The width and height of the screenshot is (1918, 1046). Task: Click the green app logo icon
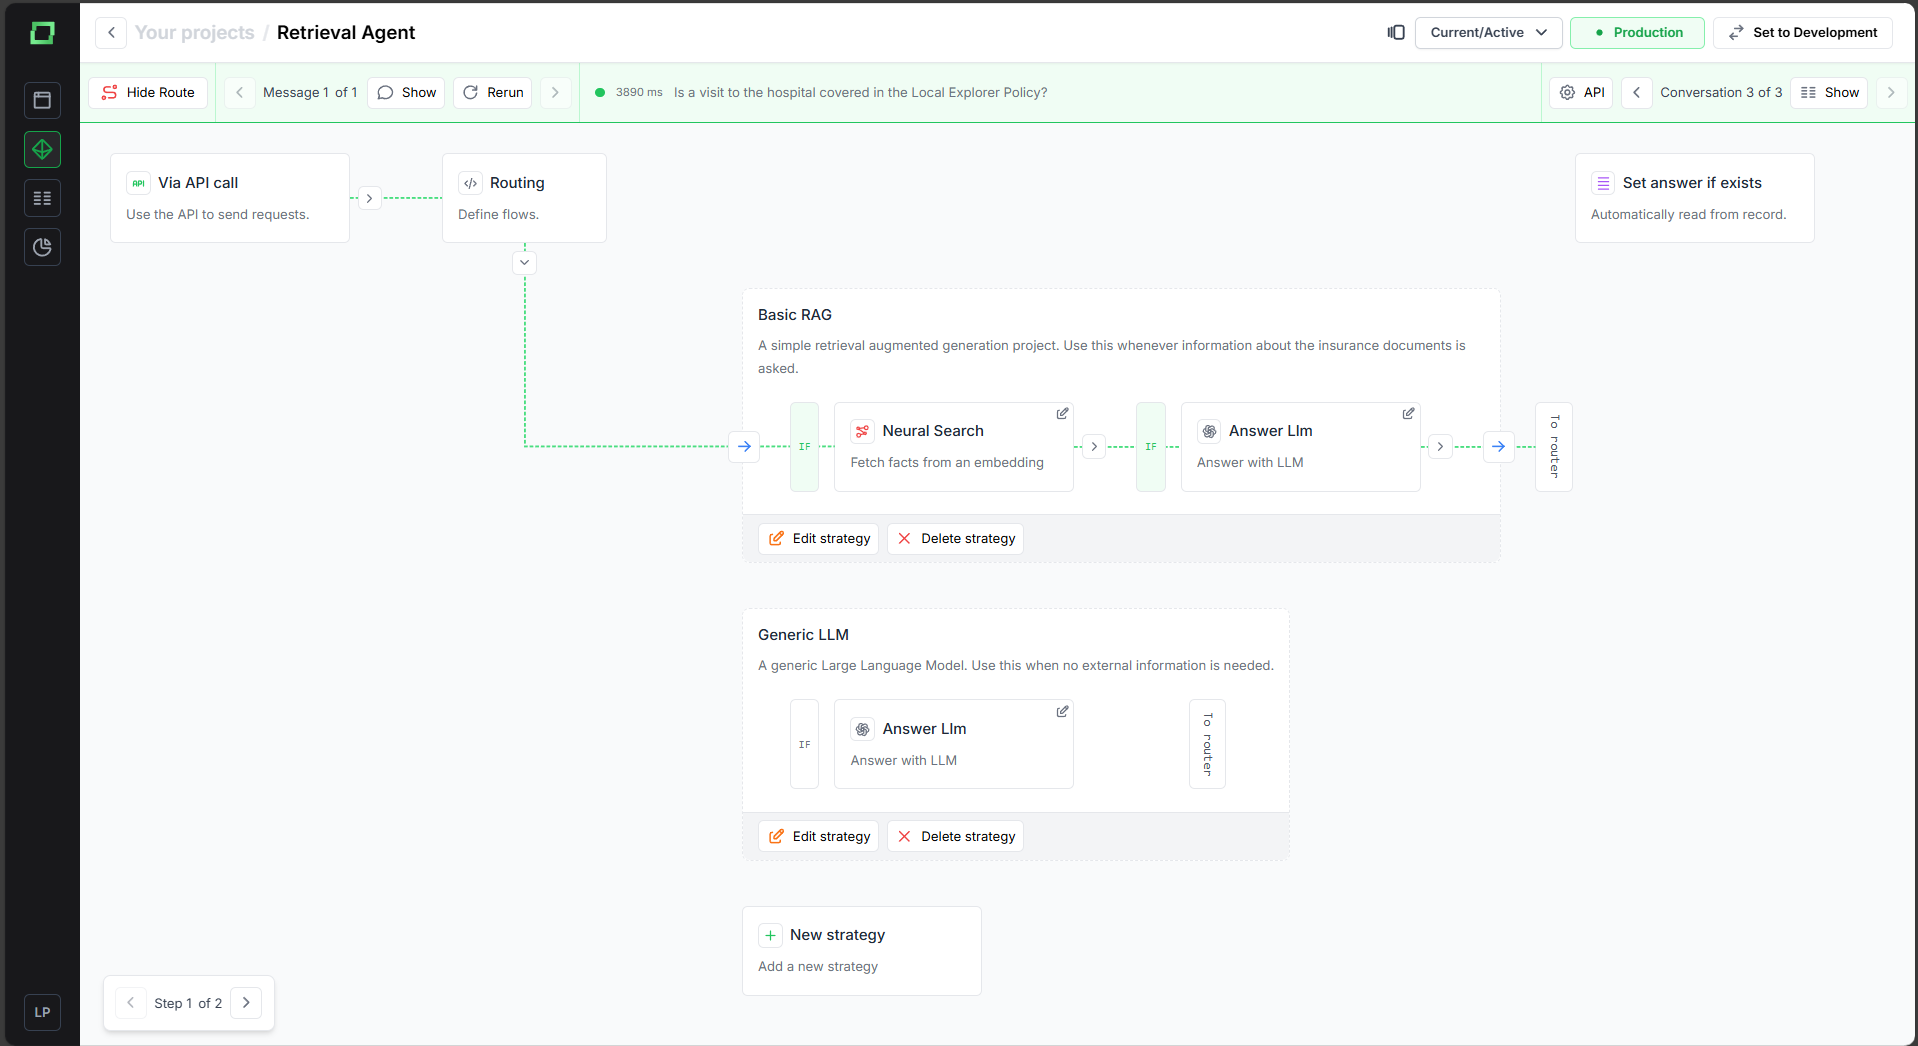click(42, 33)
